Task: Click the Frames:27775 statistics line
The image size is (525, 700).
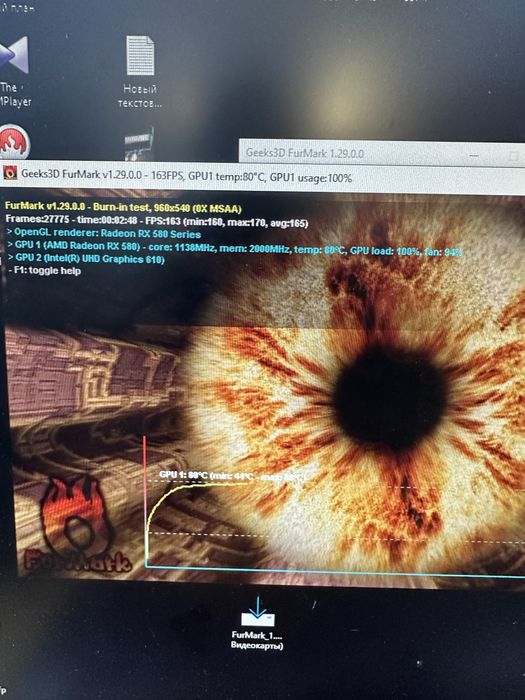Action: (x=157, y=221)
